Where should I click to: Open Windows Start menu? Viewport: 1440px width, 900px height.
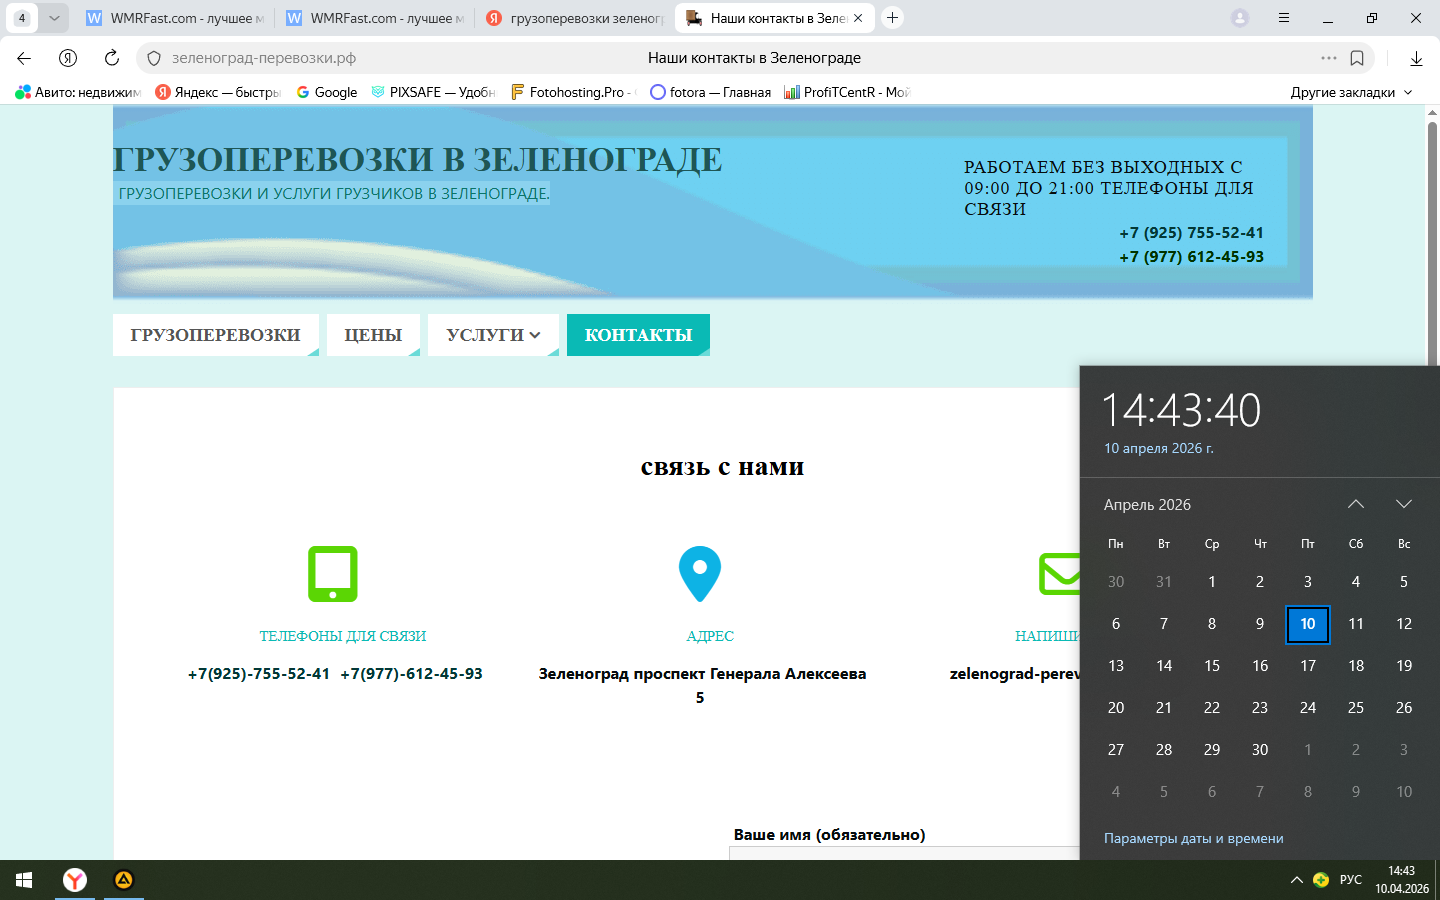pyautogui.click(x=24, y=880)
